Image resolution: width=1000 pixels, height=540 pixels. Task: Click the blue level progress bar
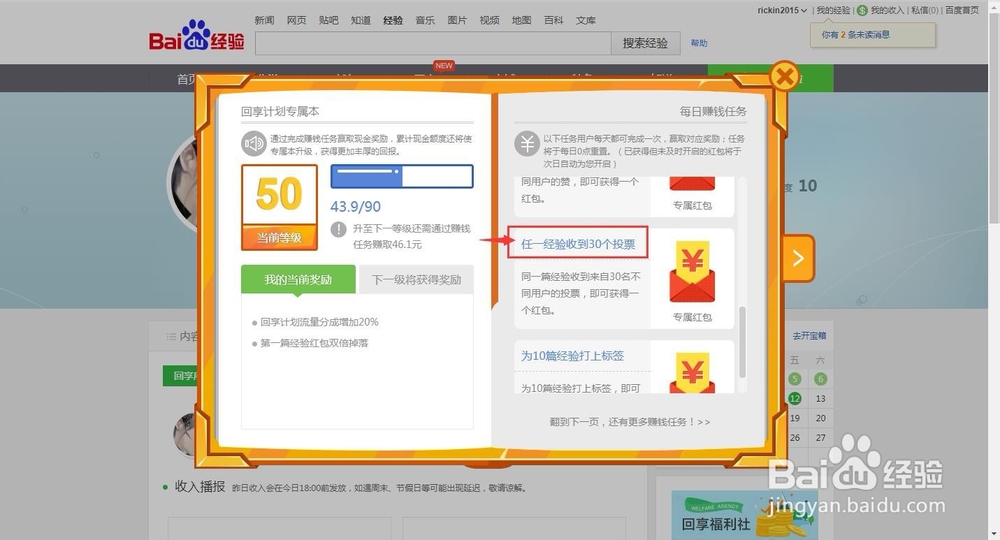pos(402,176)
